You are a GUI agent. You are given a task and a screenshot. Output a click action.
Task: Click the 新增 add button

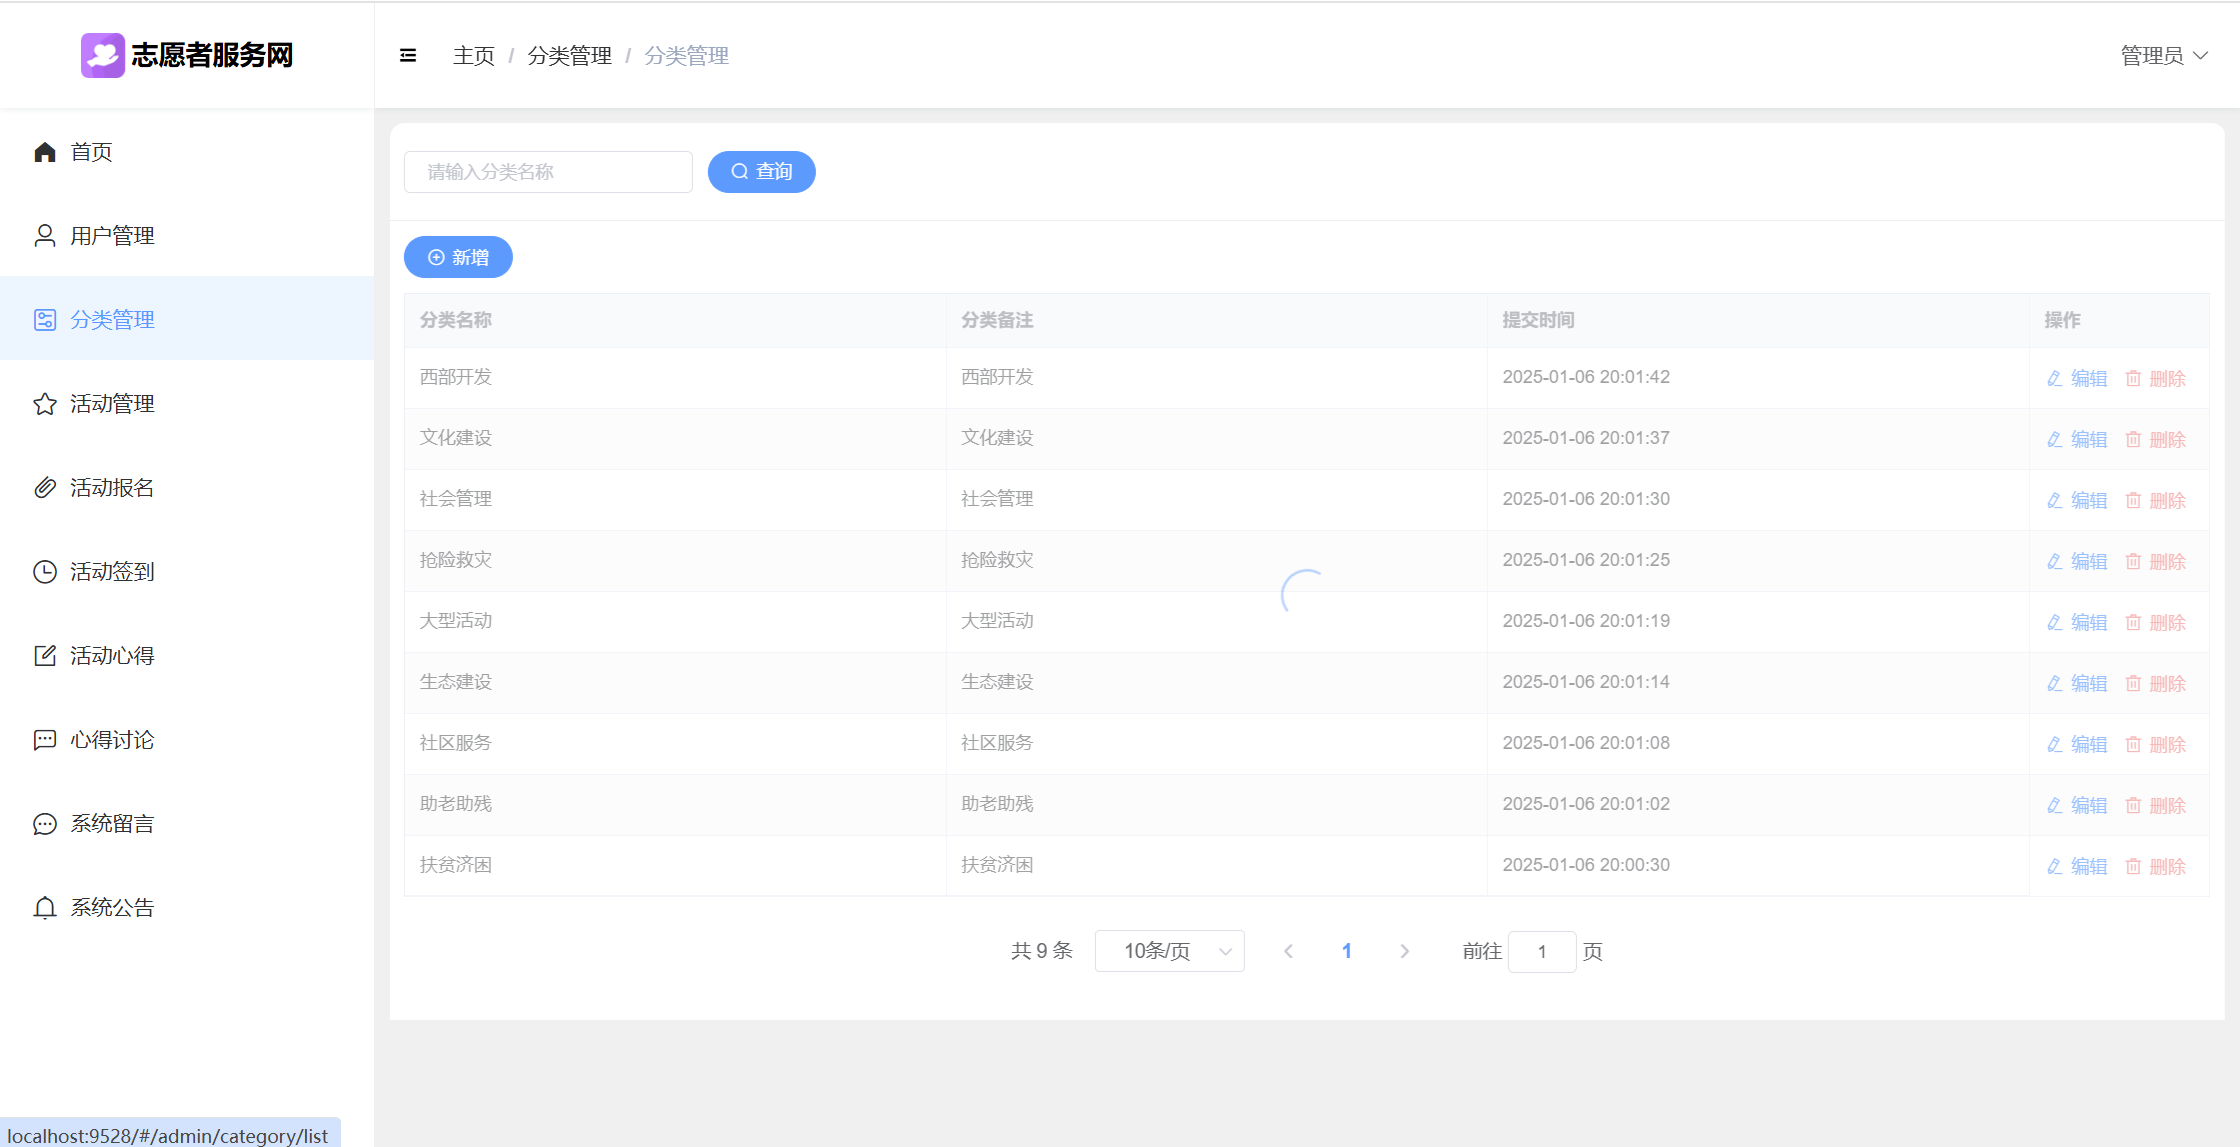[x=458, y=258]
